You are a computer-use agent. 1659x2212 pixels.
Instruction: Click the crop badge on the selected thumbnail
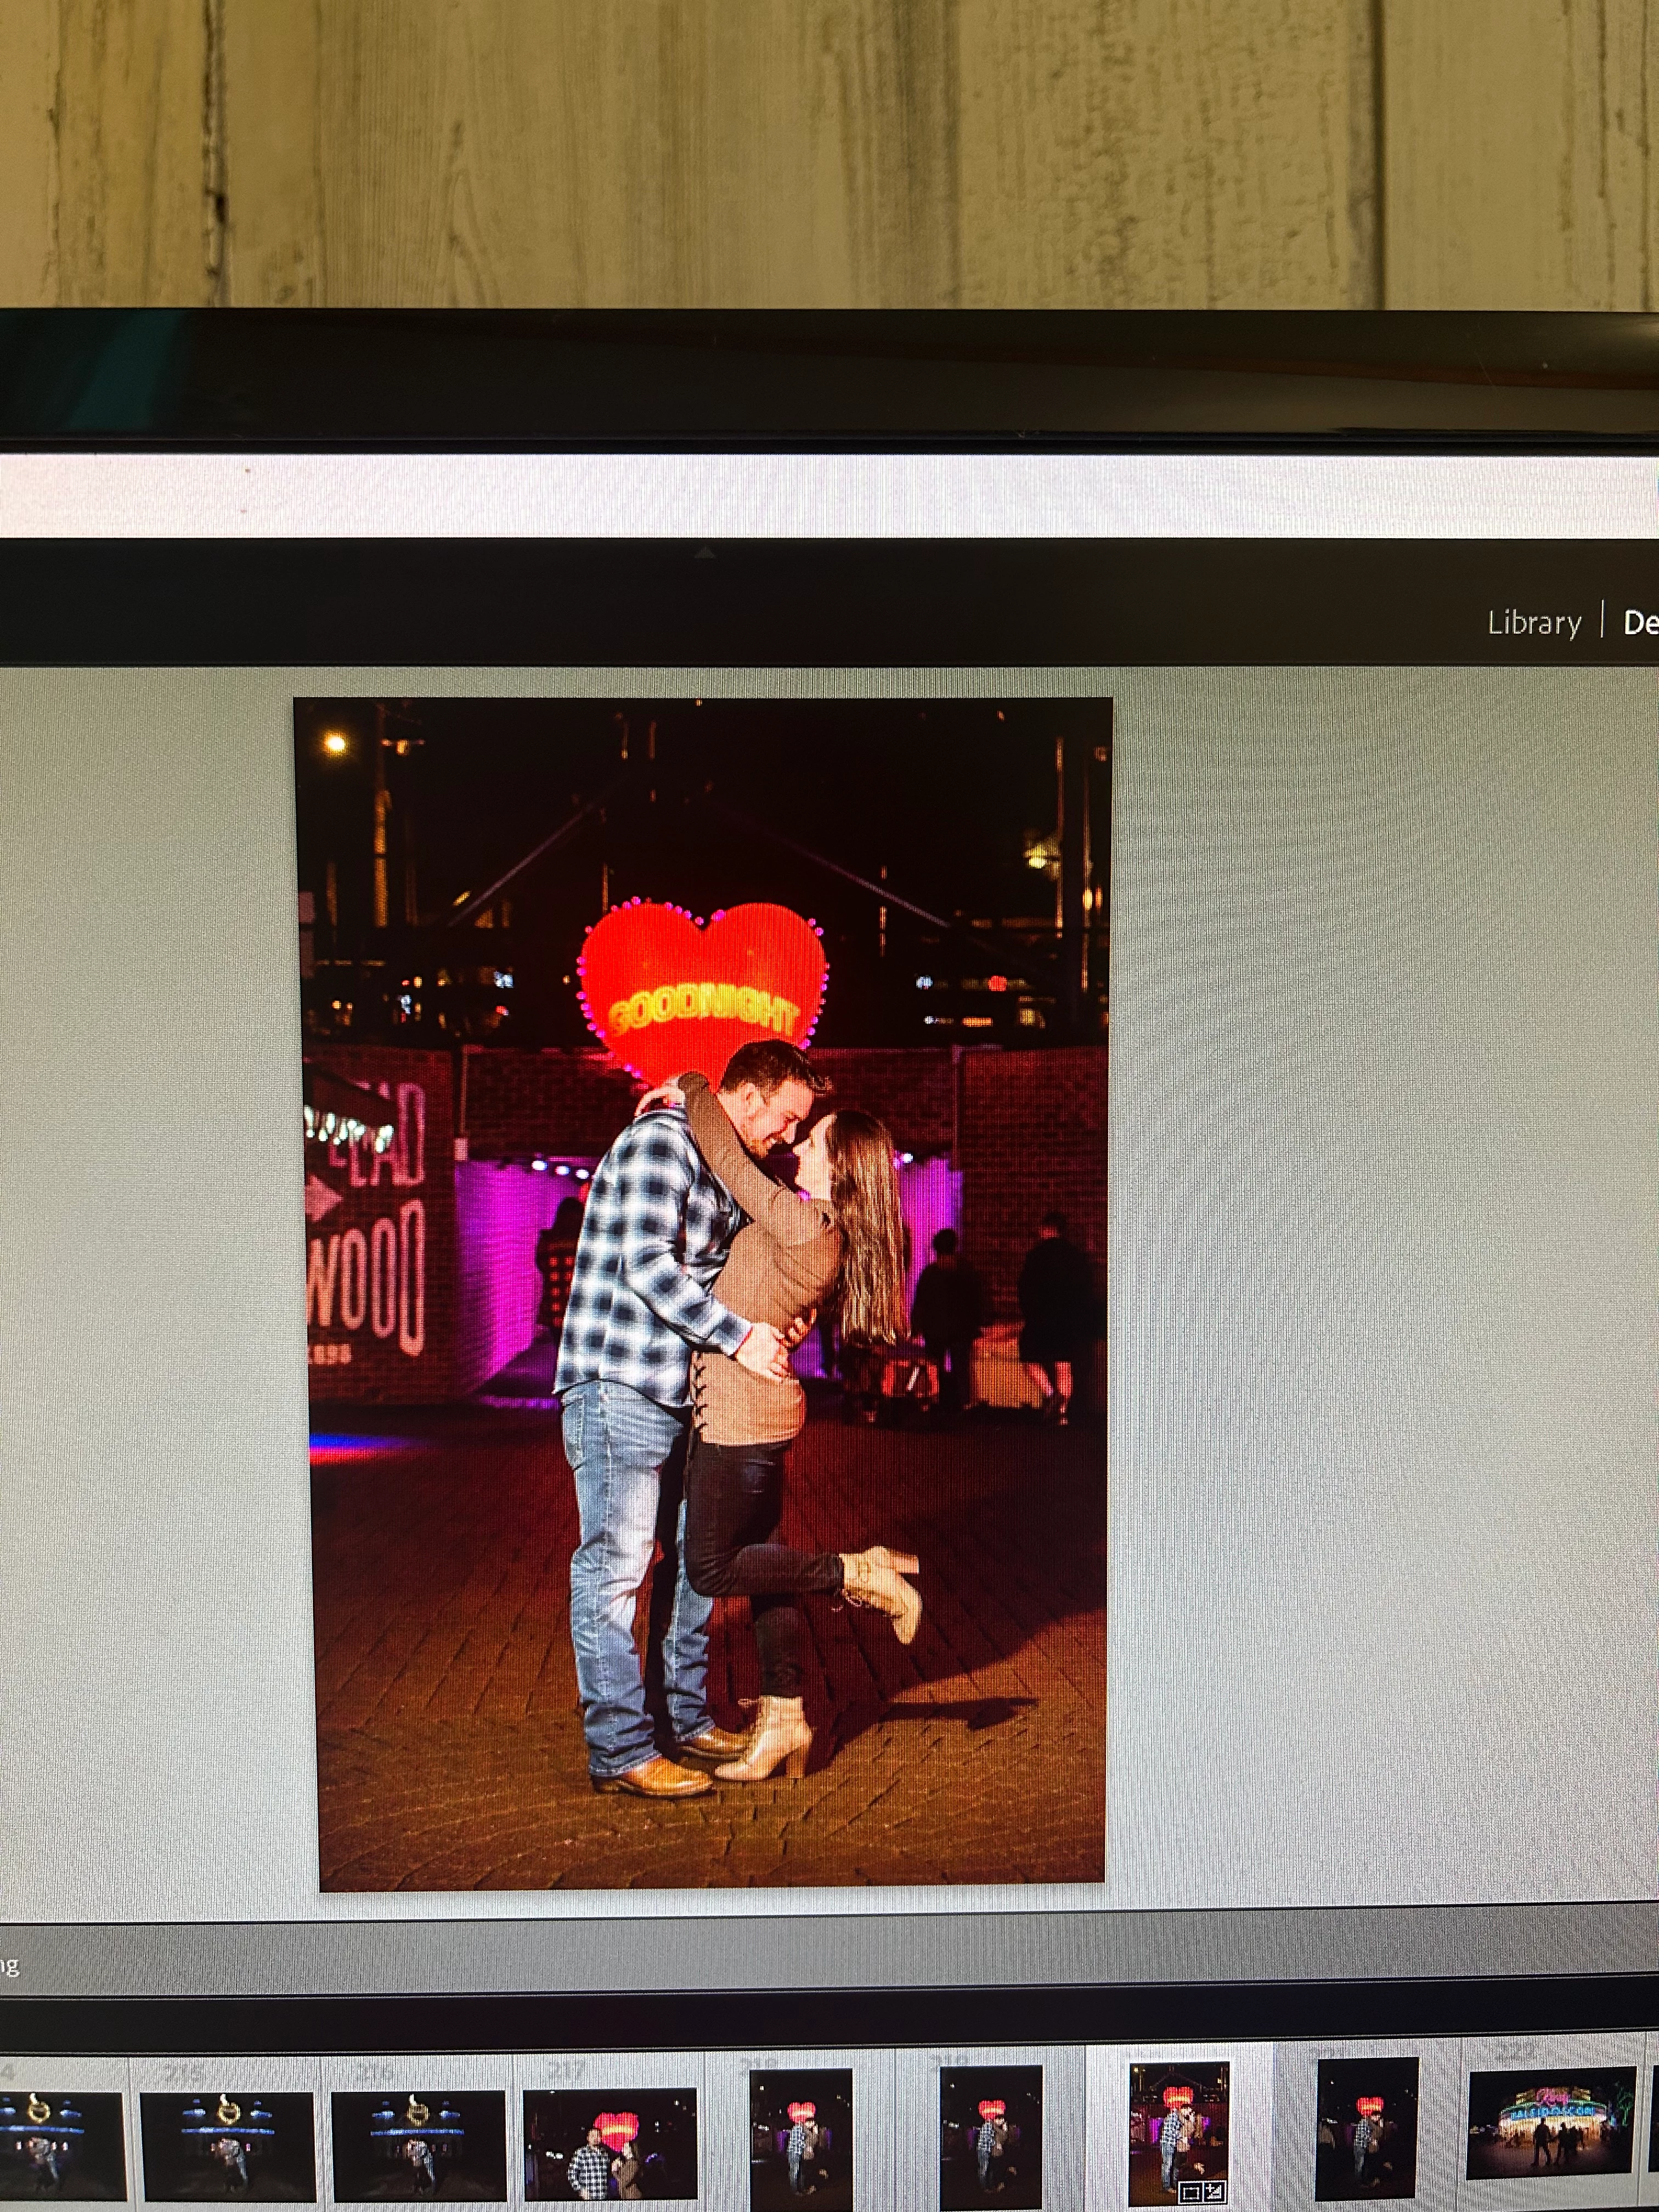pyautogui.click(x=1190, y=2193)
